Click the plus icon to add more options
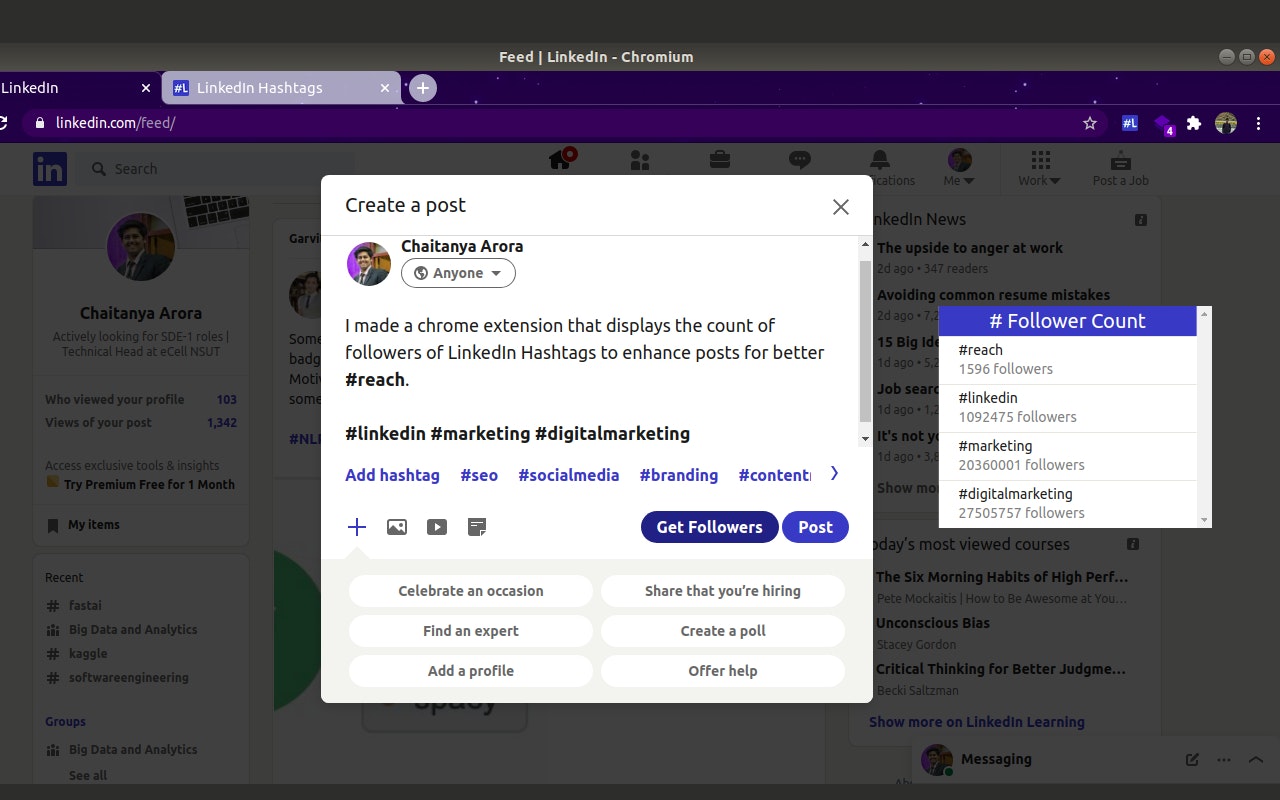The height and width of the screenshot is (800, 1280). (x=357, y=527)
